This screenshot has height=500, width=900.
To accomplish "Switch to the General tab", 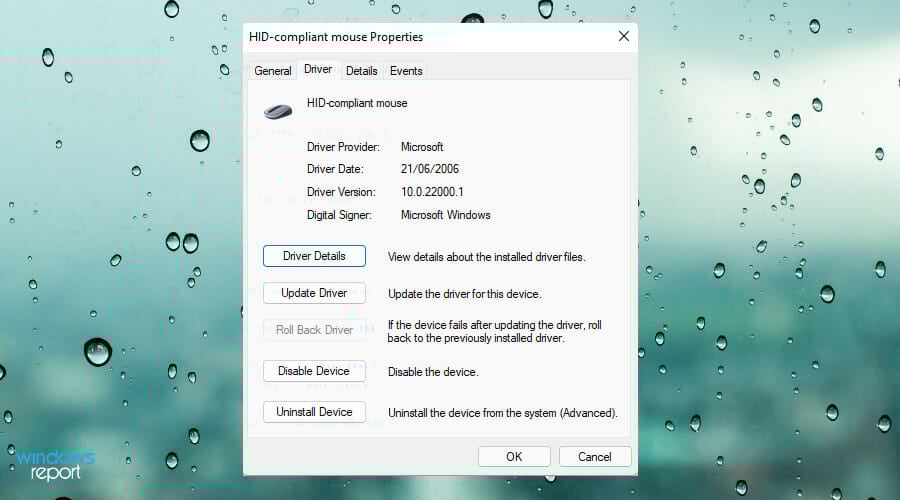I will click(x=273, y=71).
